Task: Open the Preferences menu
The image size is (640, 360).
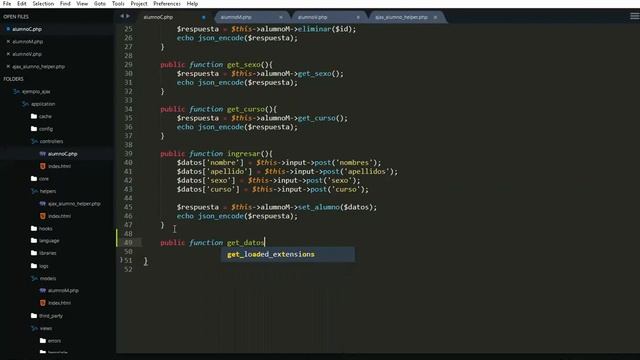Action: tap(167, 4)
